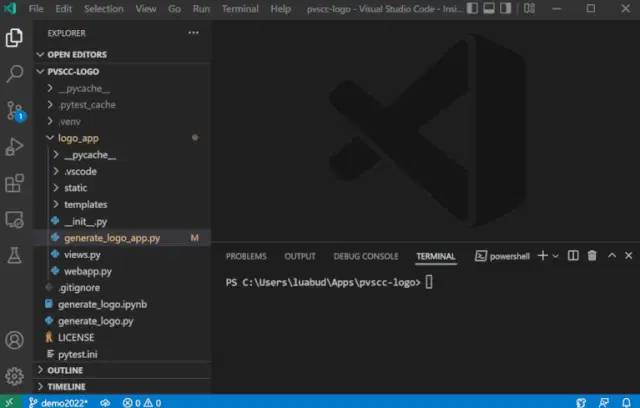This screenshot has height=408, width=640.
Task: Open terminal launch profile dropdown arrow
Action: click(556, 256)
